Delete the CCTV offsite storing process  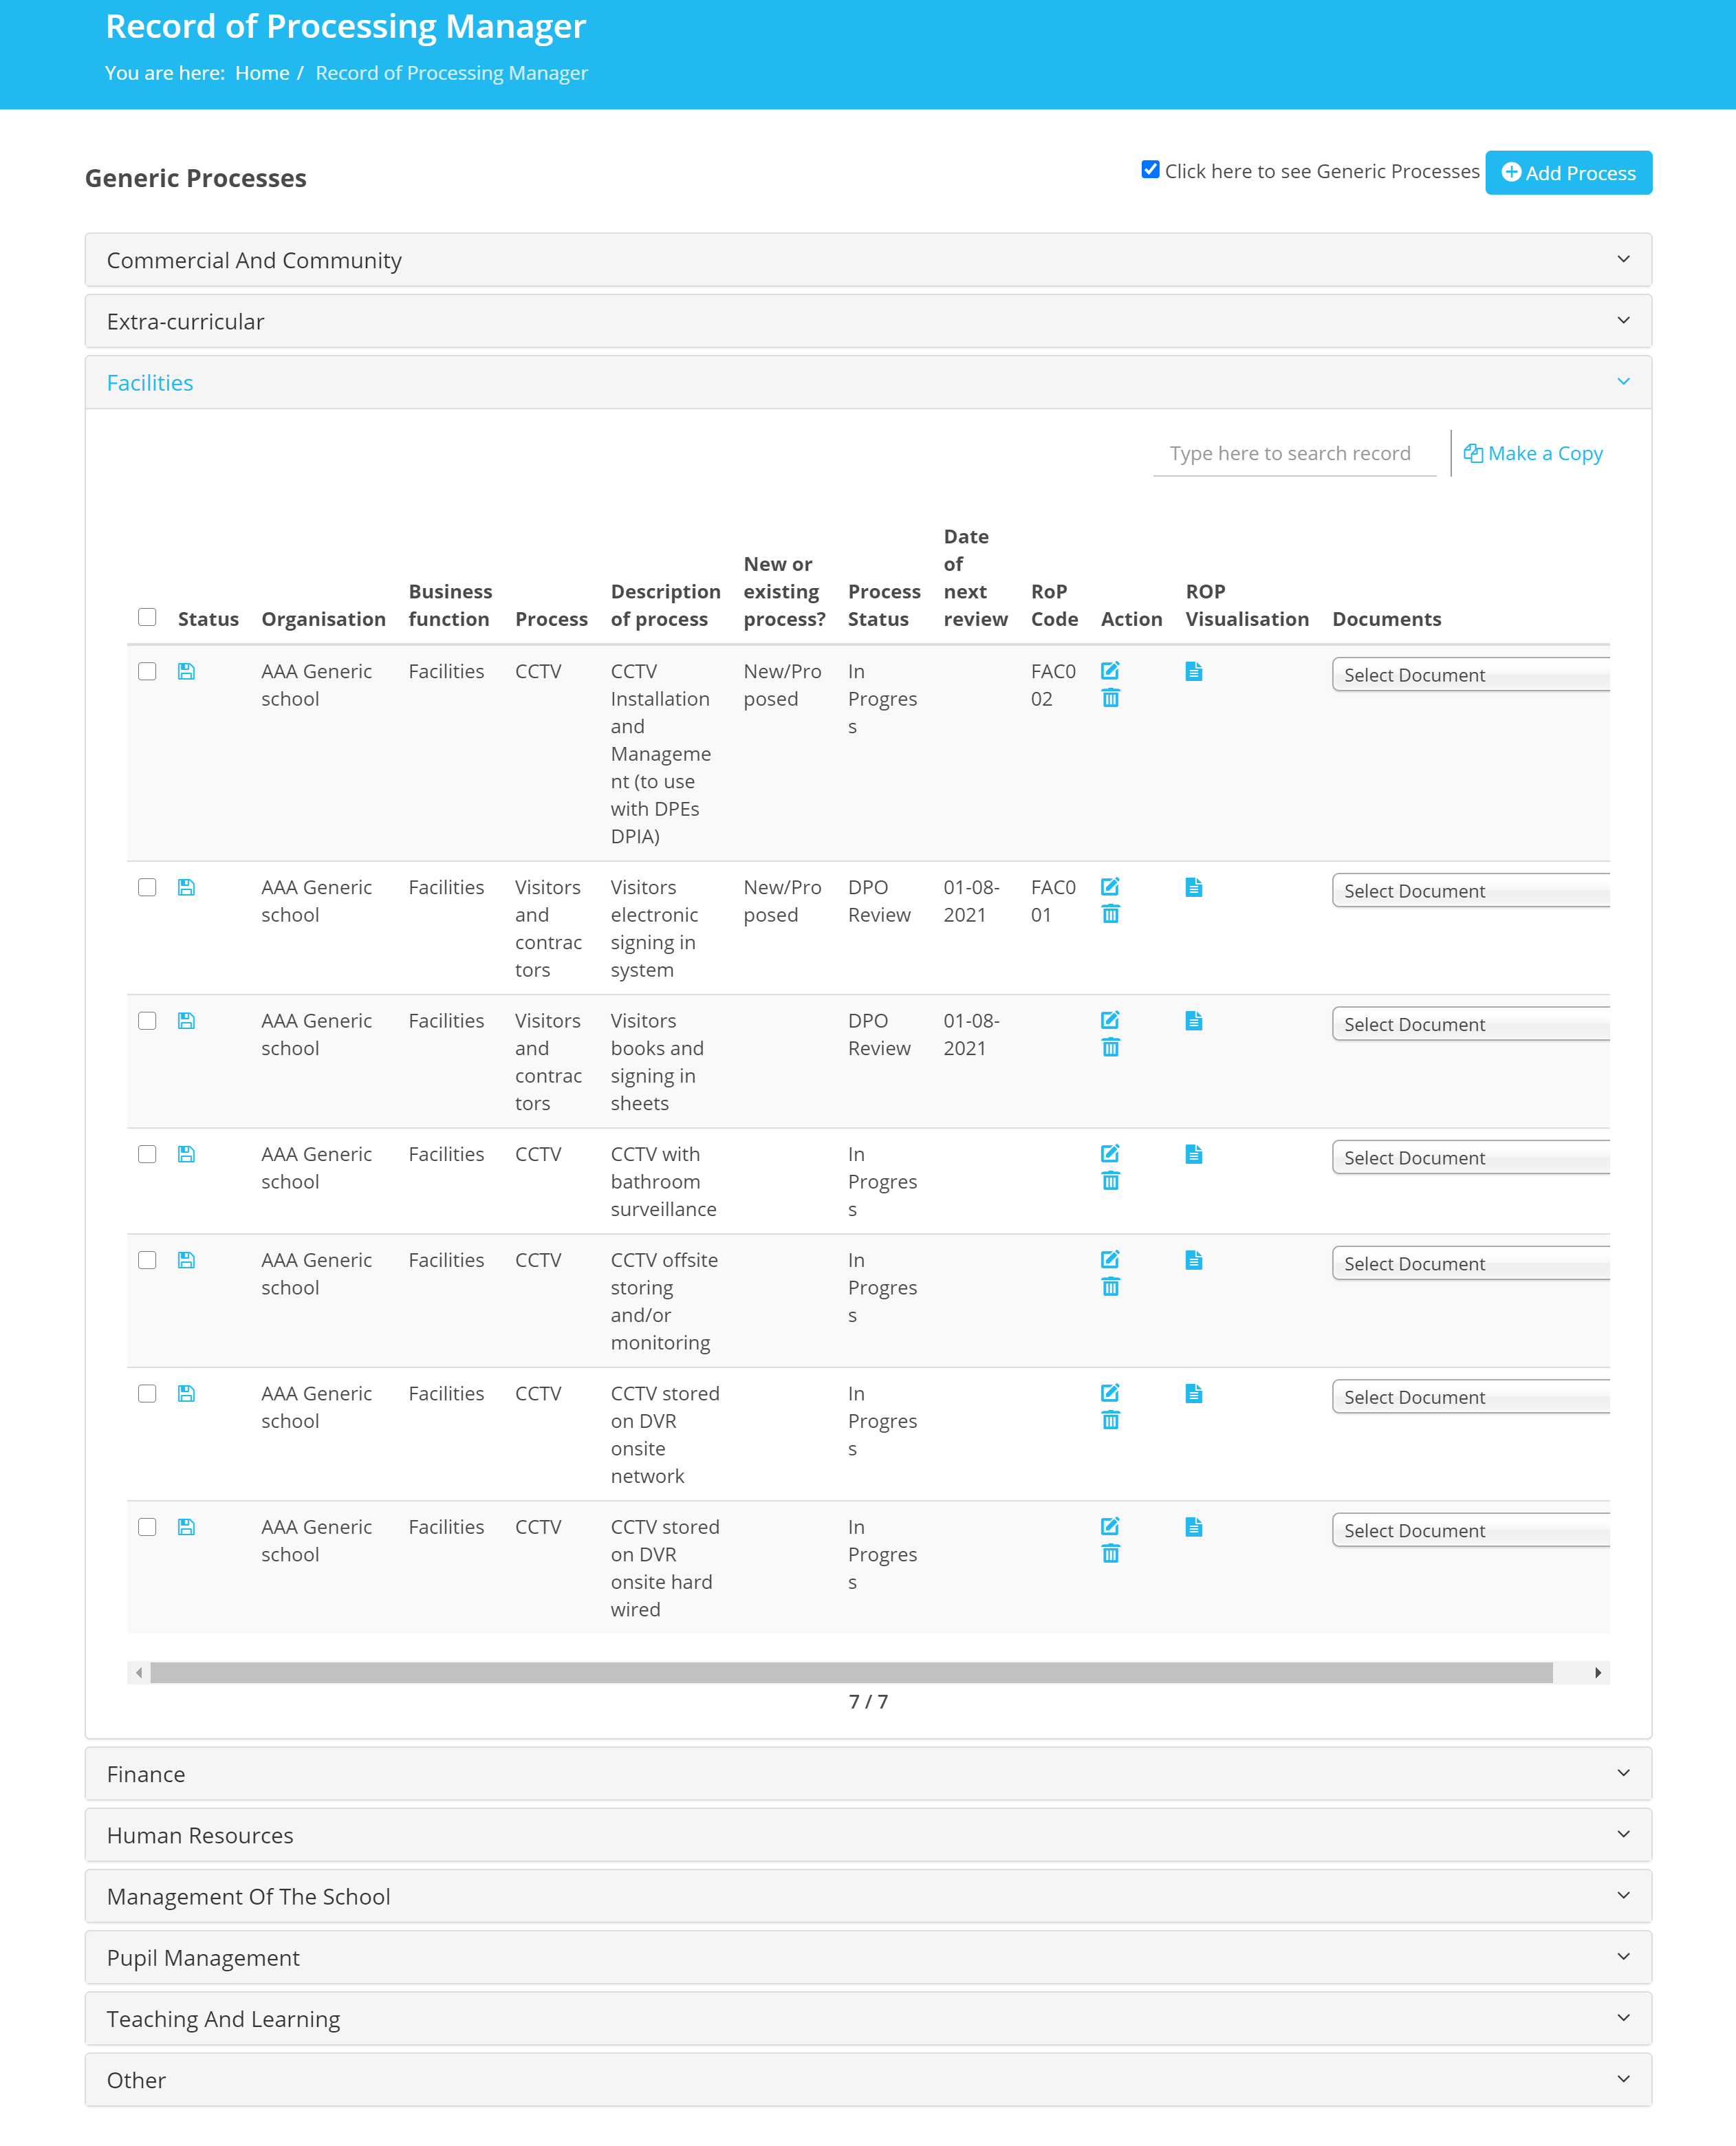pyautogui.click(x=1110, y=1287)
